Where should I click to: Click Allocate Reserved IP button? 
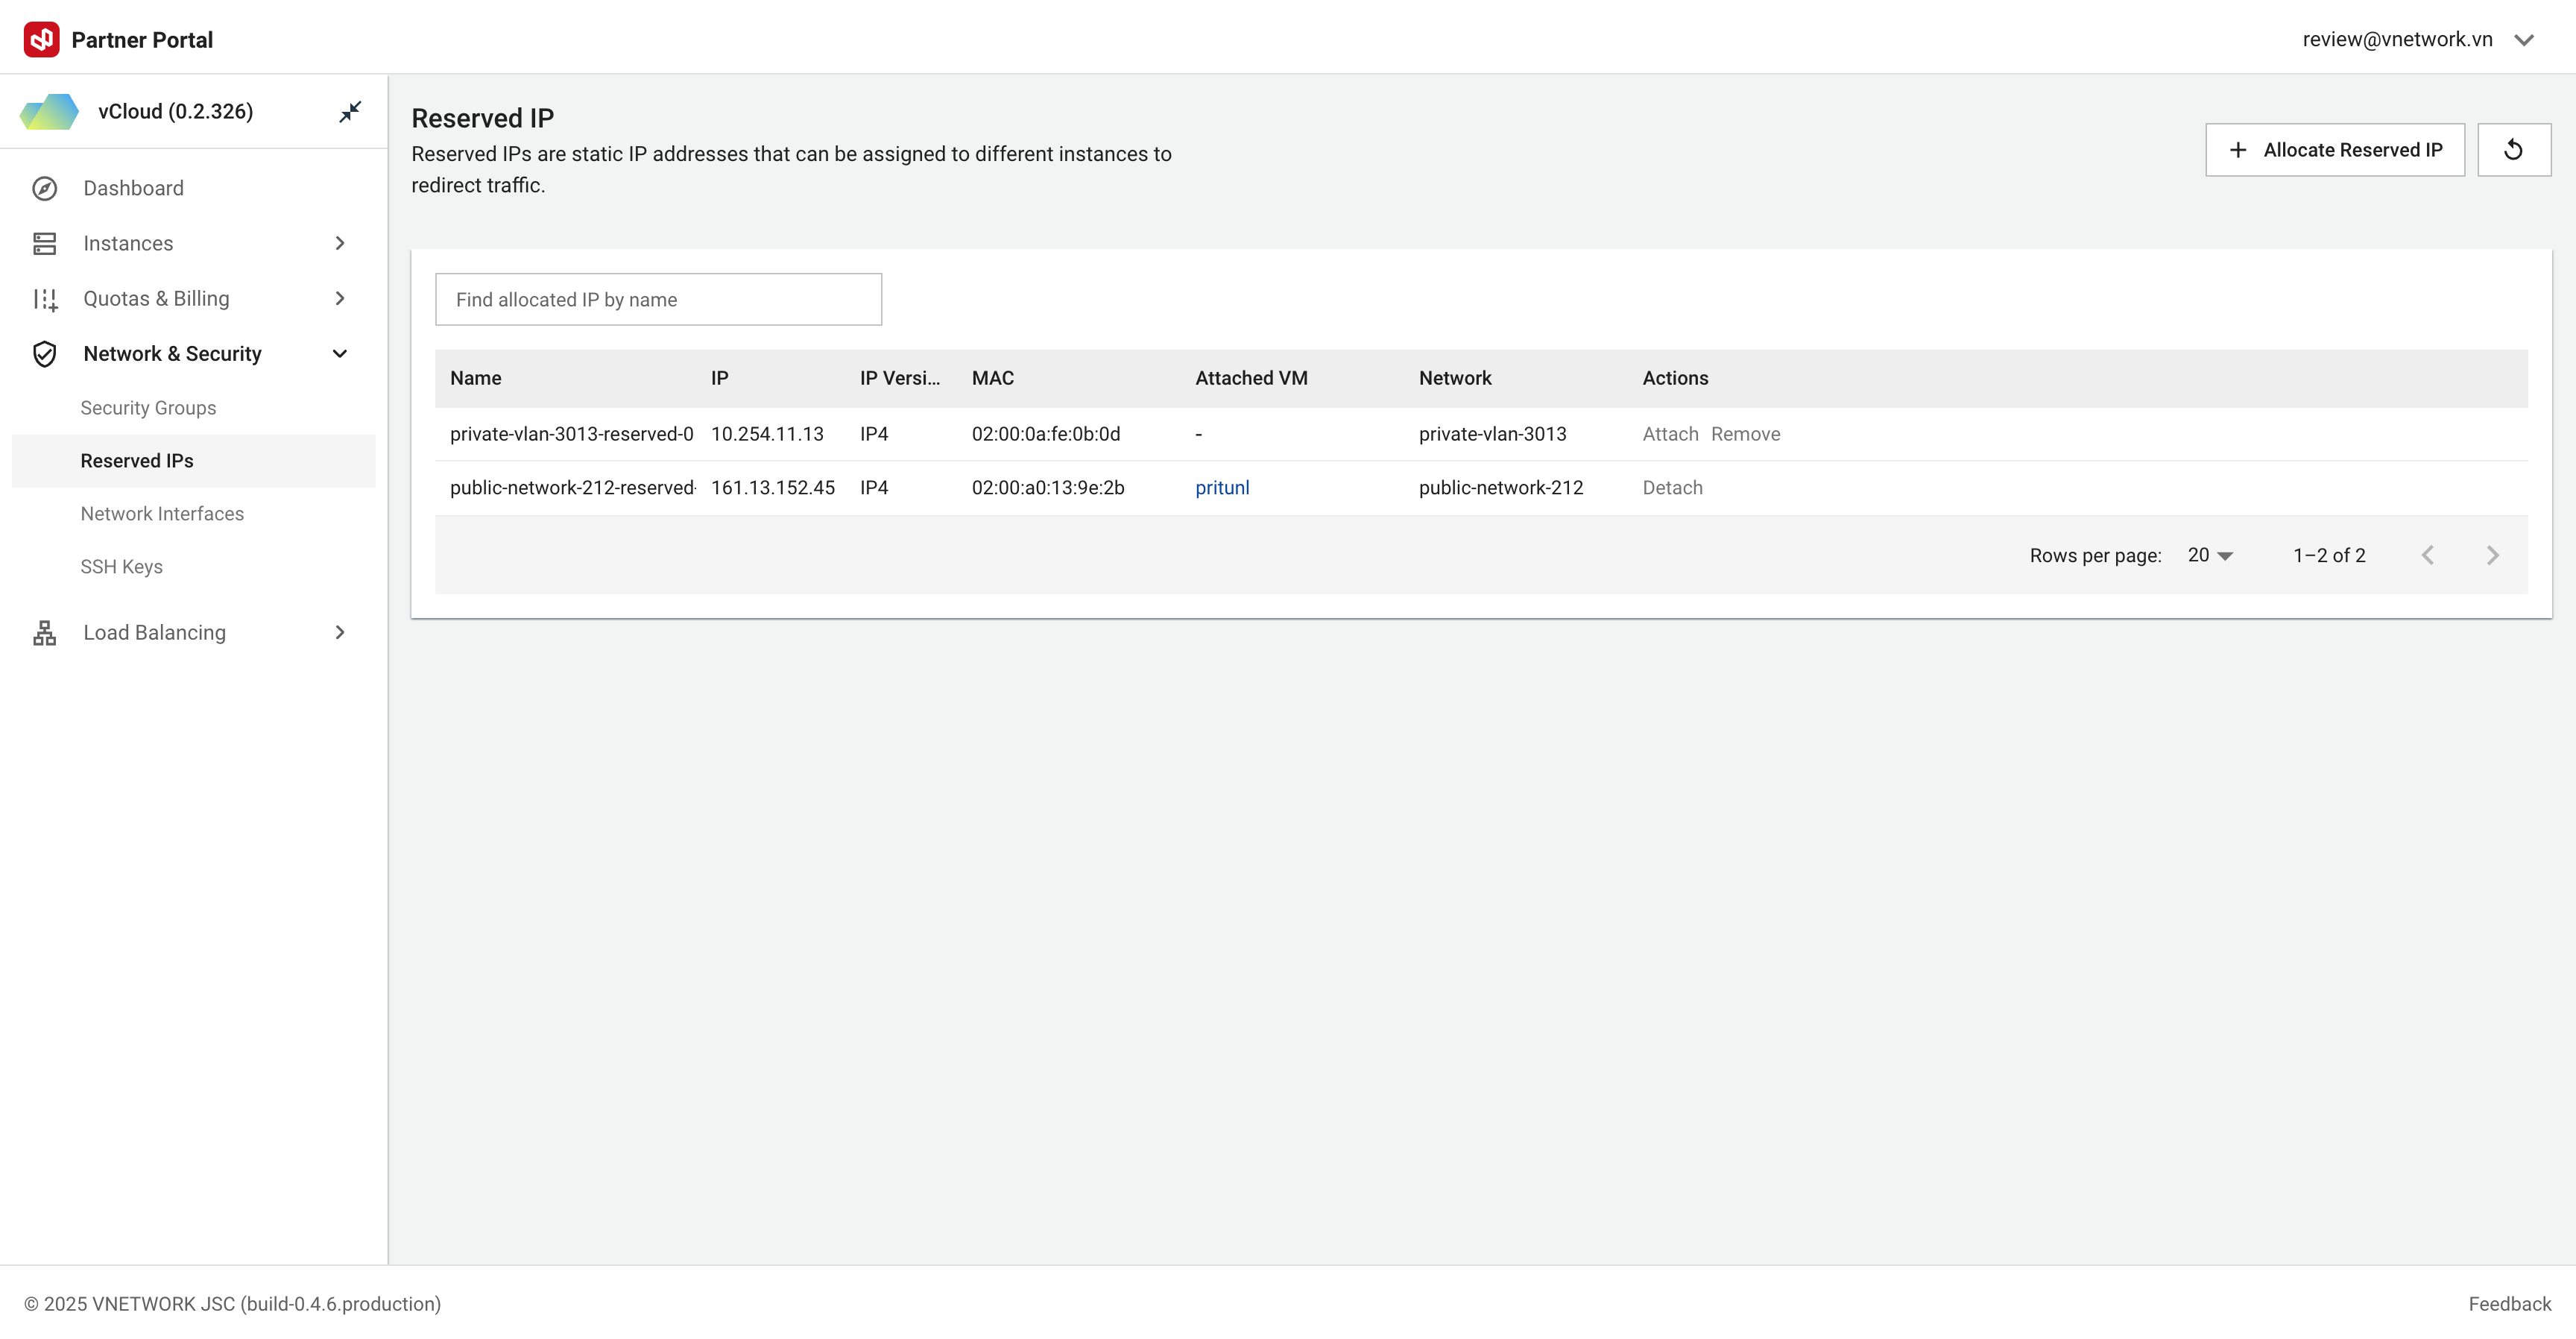[x=2334, y=150]
